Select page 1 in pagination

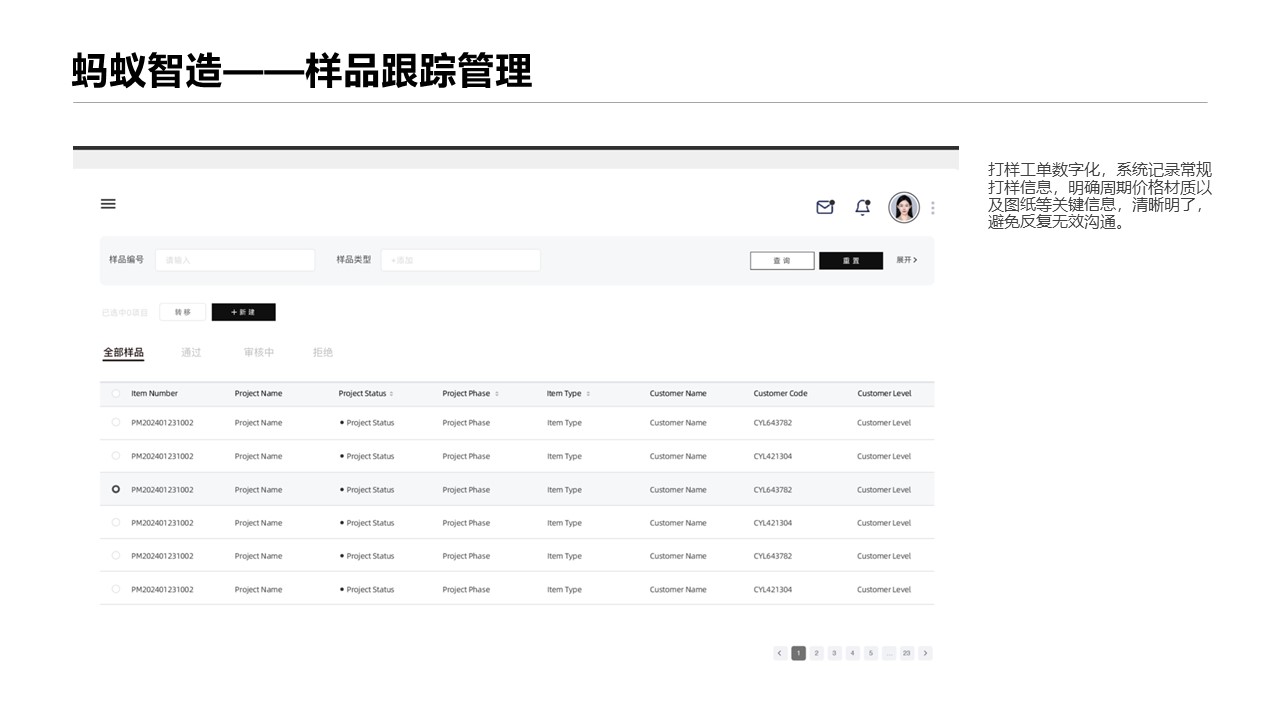coord(798,653)
